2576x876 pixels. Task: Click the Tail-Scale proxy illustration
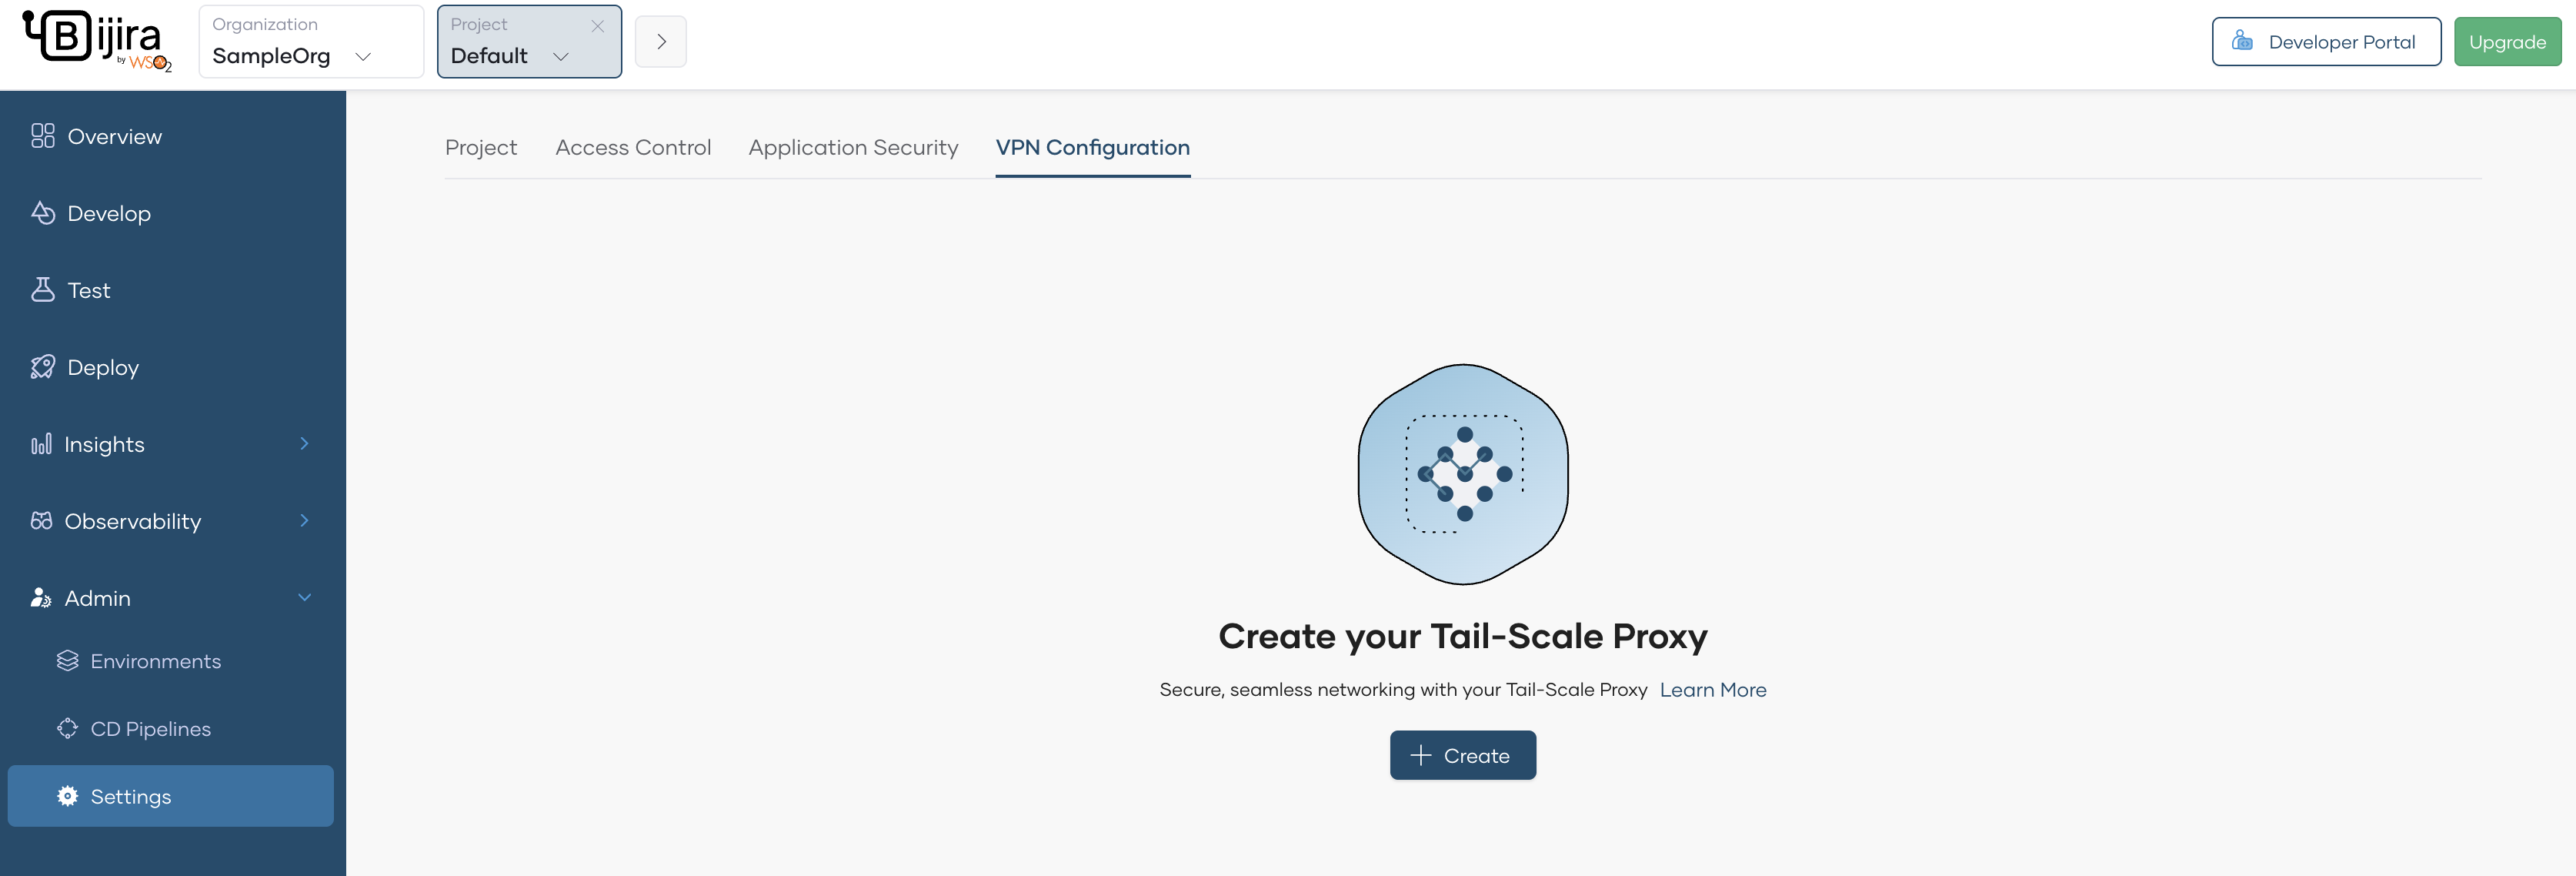(1463, 474)
